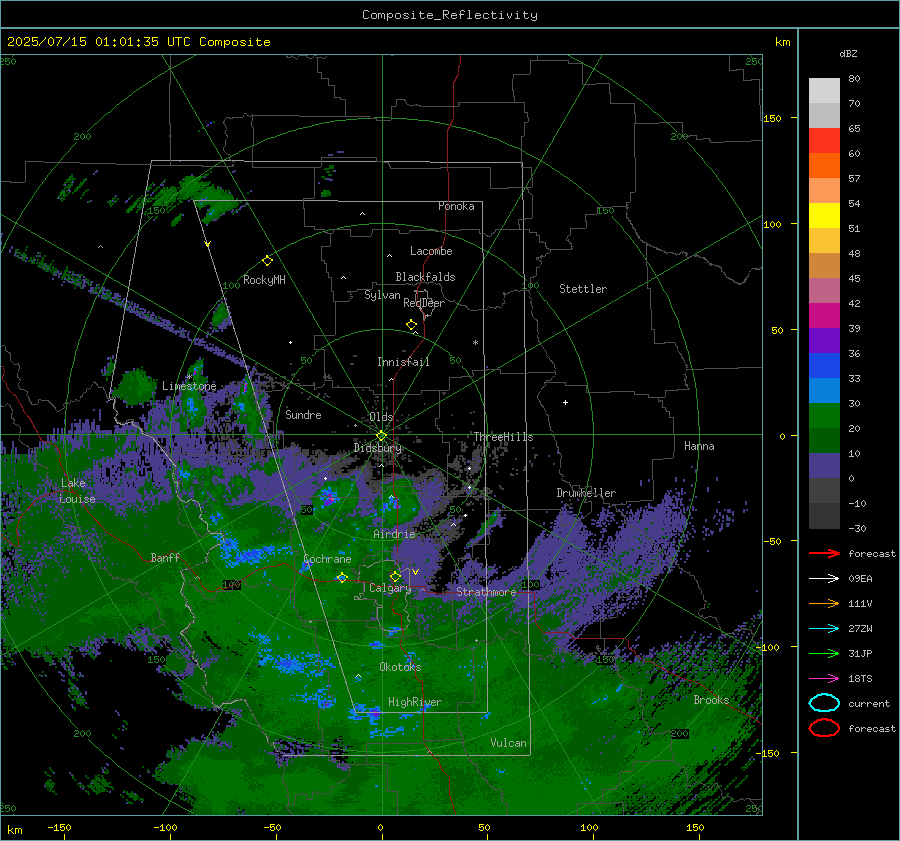The width and height of the screenshot is (900, 841).
Task: Select the yellow 51-54 dBZ color swatch
Action: point(824,216)
